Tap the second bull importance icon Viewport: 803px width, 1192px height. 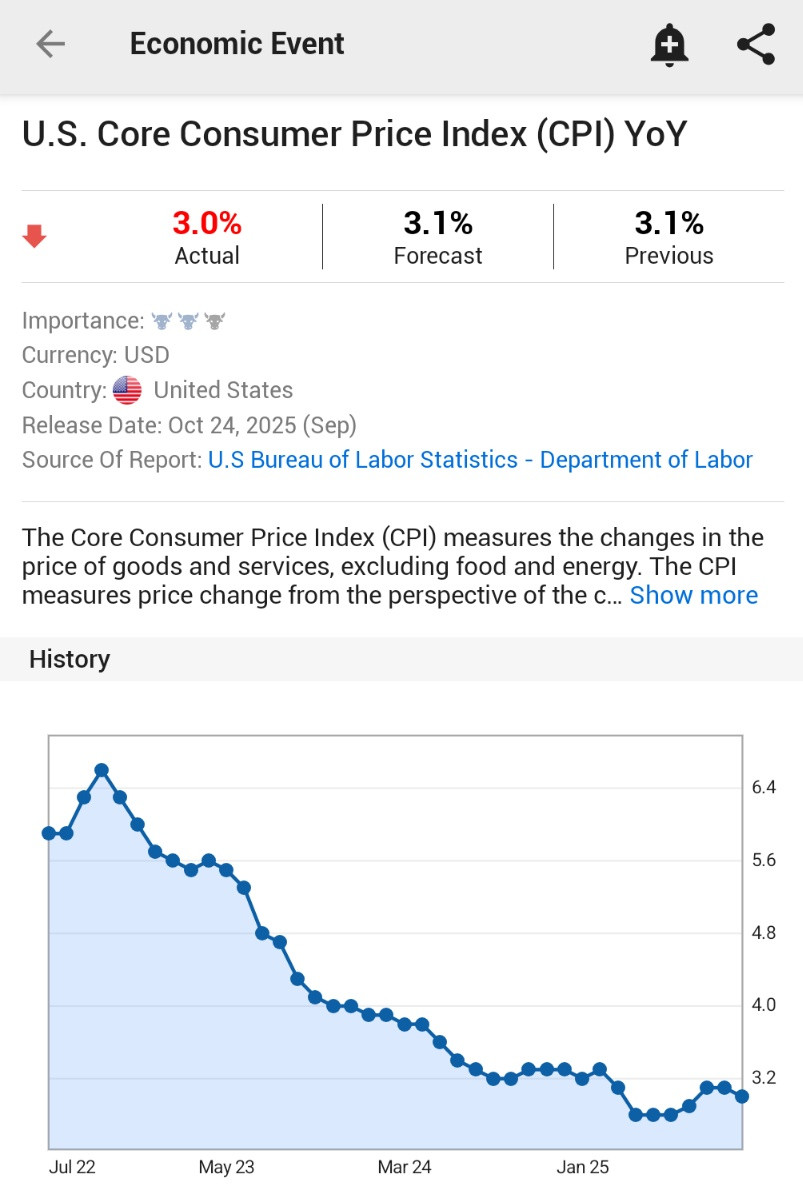pyautogui.click(x=188, y=321)
